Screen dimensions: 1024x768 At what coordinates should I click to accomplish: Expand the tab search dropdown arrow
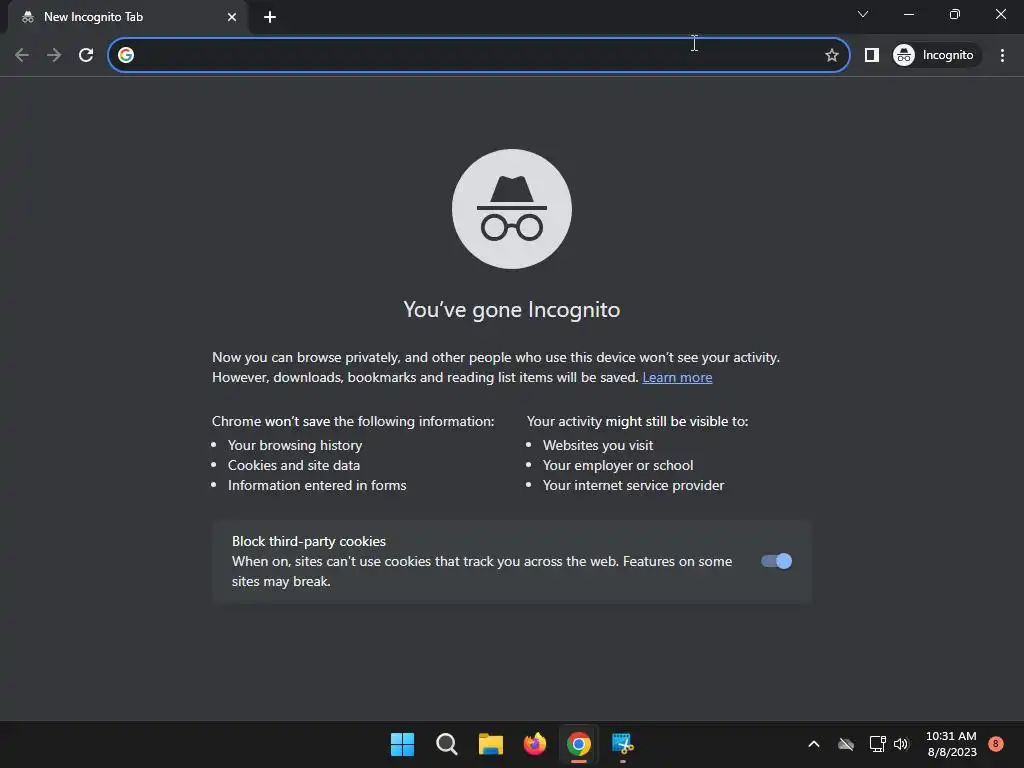863,14
